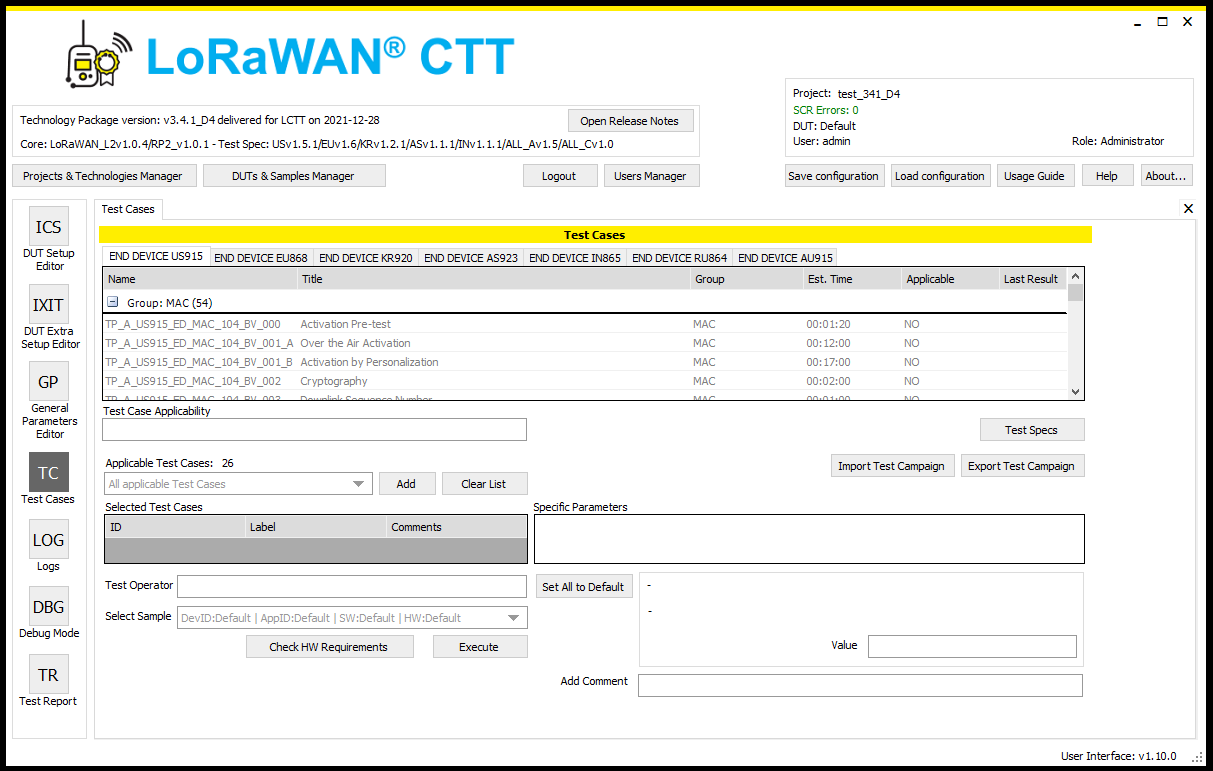Execute the selected test cases
Image resolution: width=1213 pixels, height=771 pixels.
(479, 647)
